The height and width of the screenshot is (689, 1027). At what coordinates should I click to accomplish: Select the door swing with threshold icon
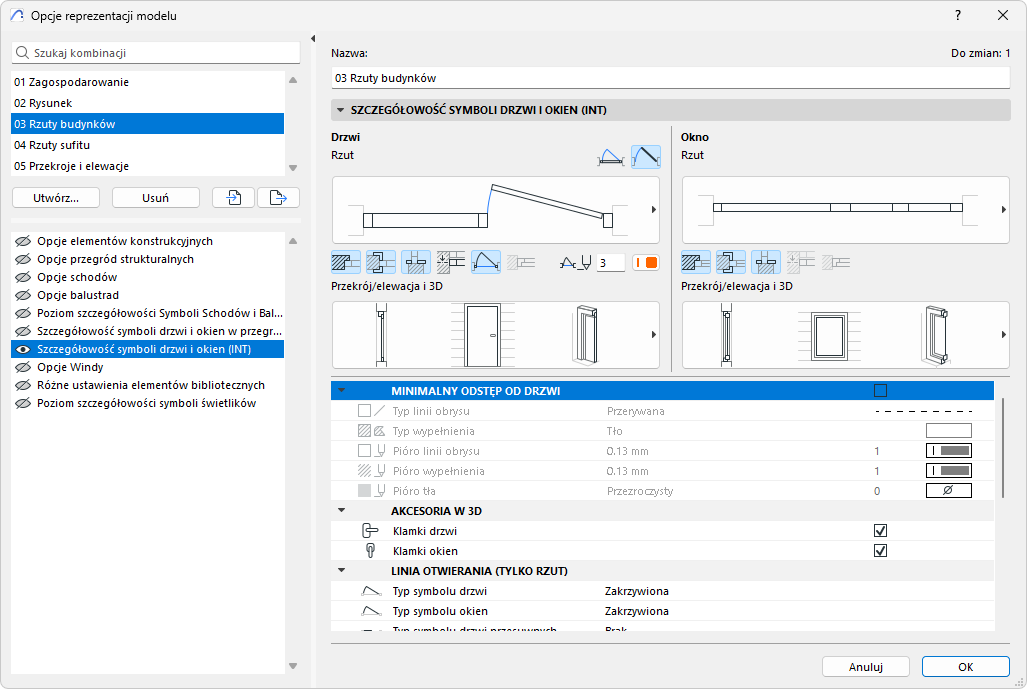point(610,156)
